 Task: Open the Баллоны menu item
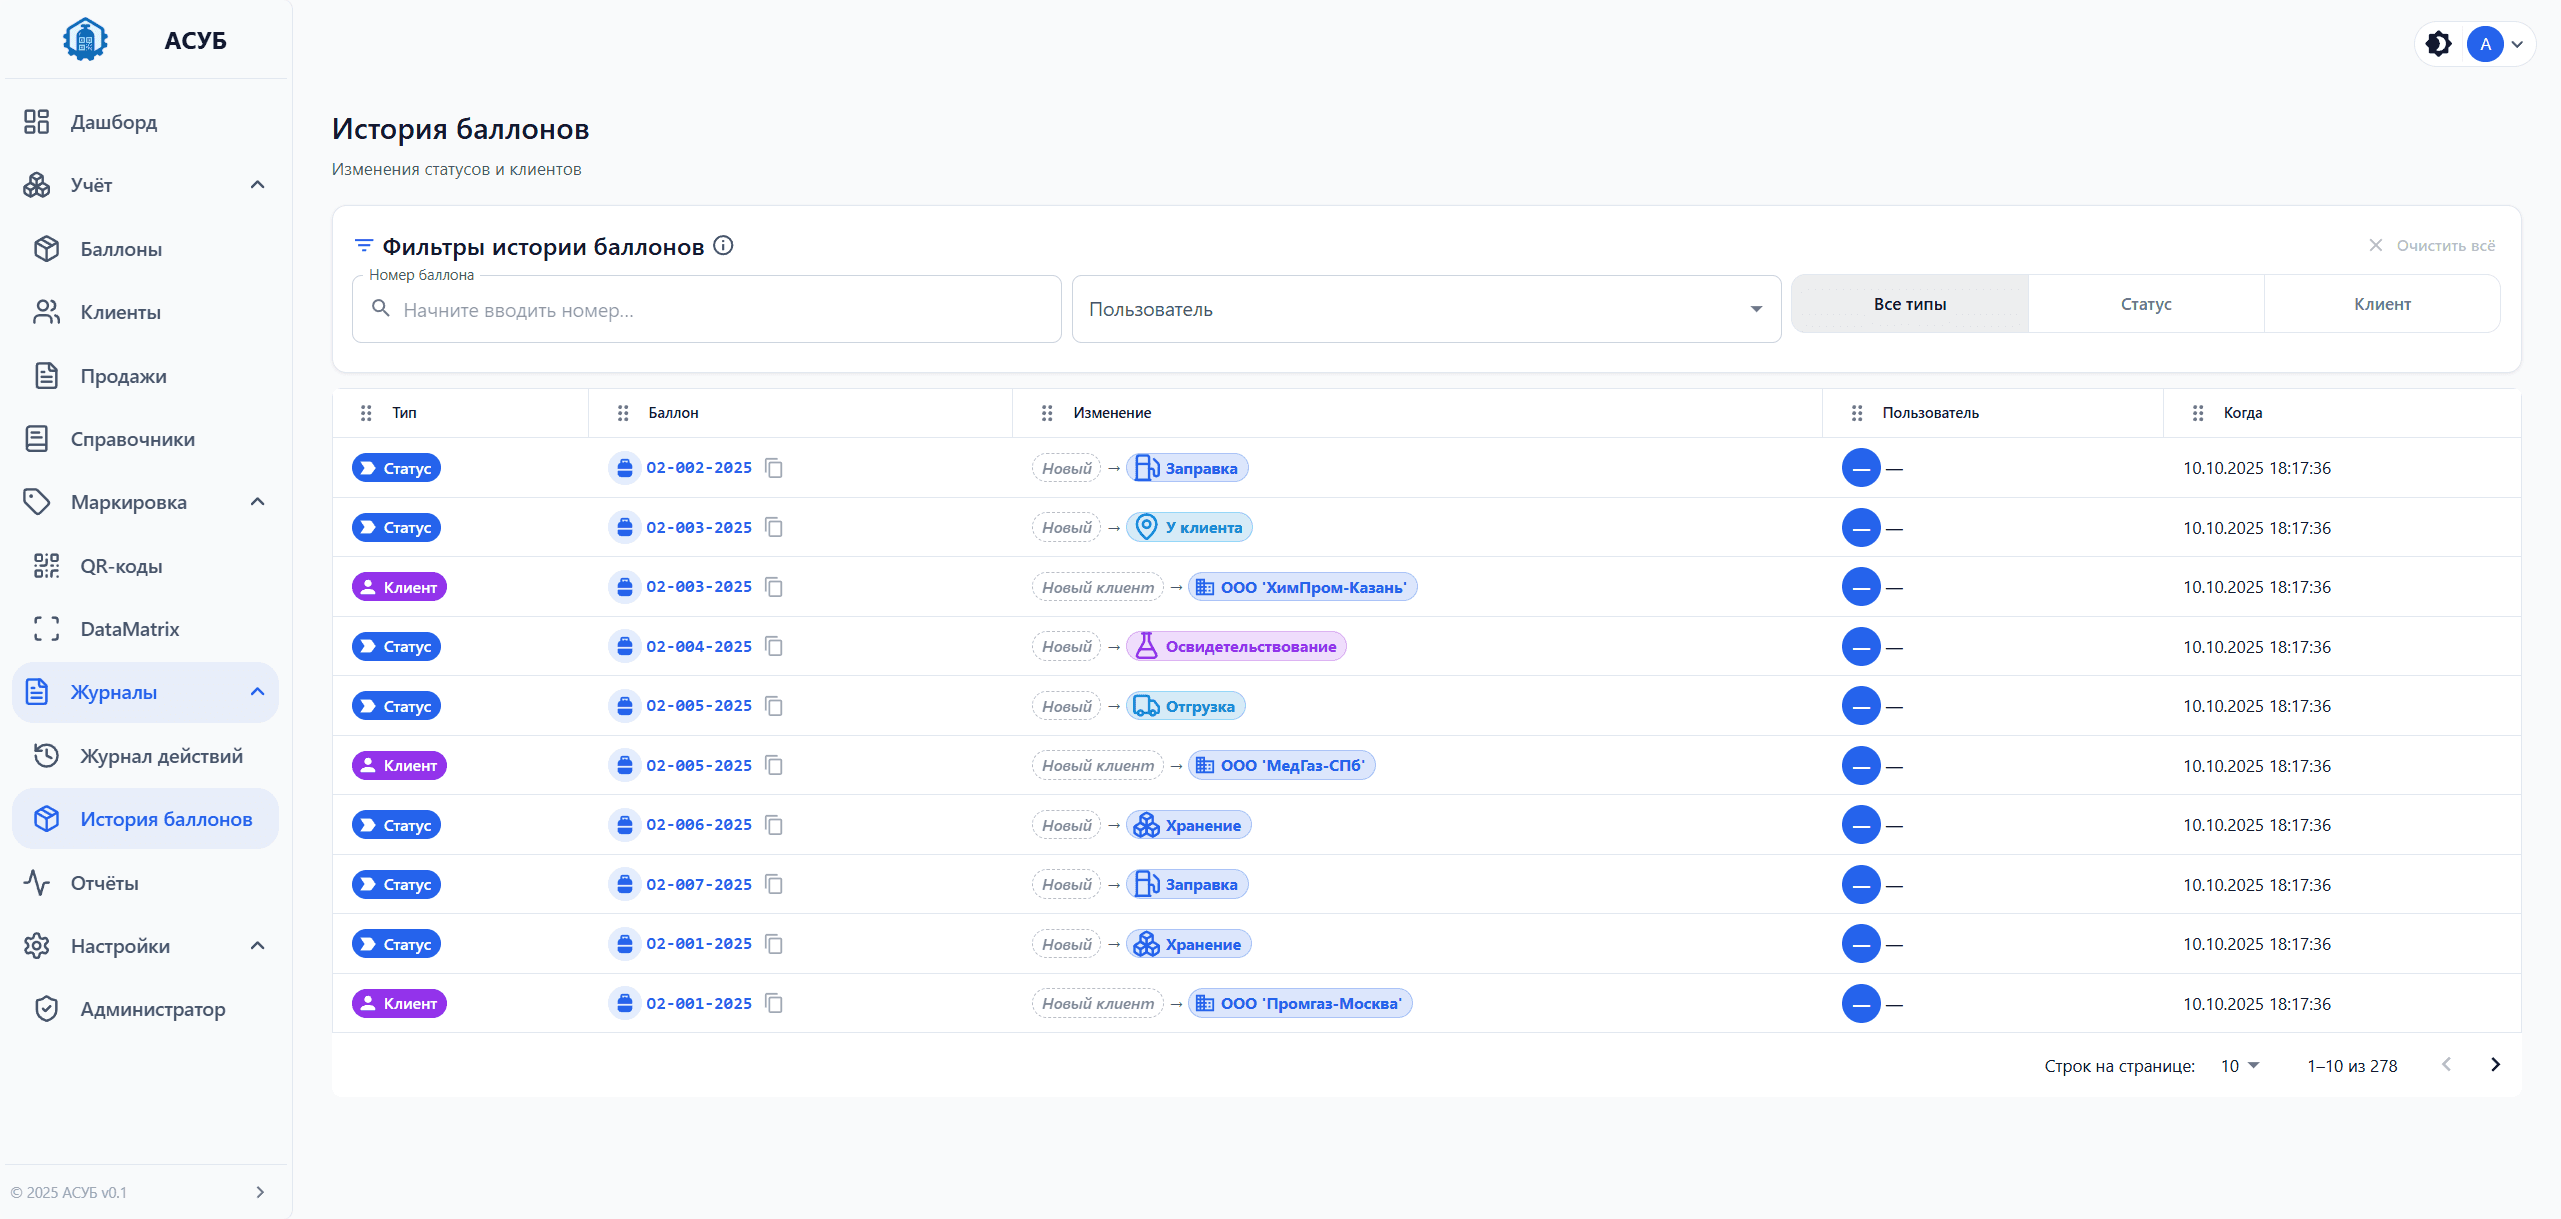click(x=121, y=249)
